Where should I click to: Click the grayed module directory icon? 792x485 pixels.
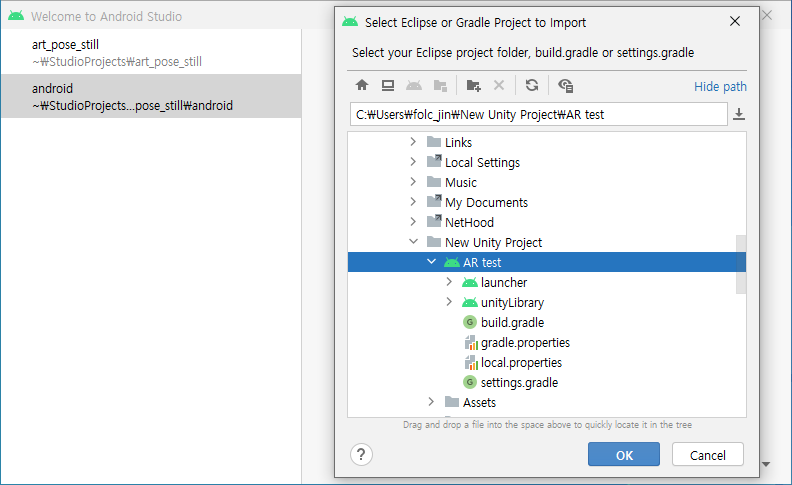coord(440,85)
